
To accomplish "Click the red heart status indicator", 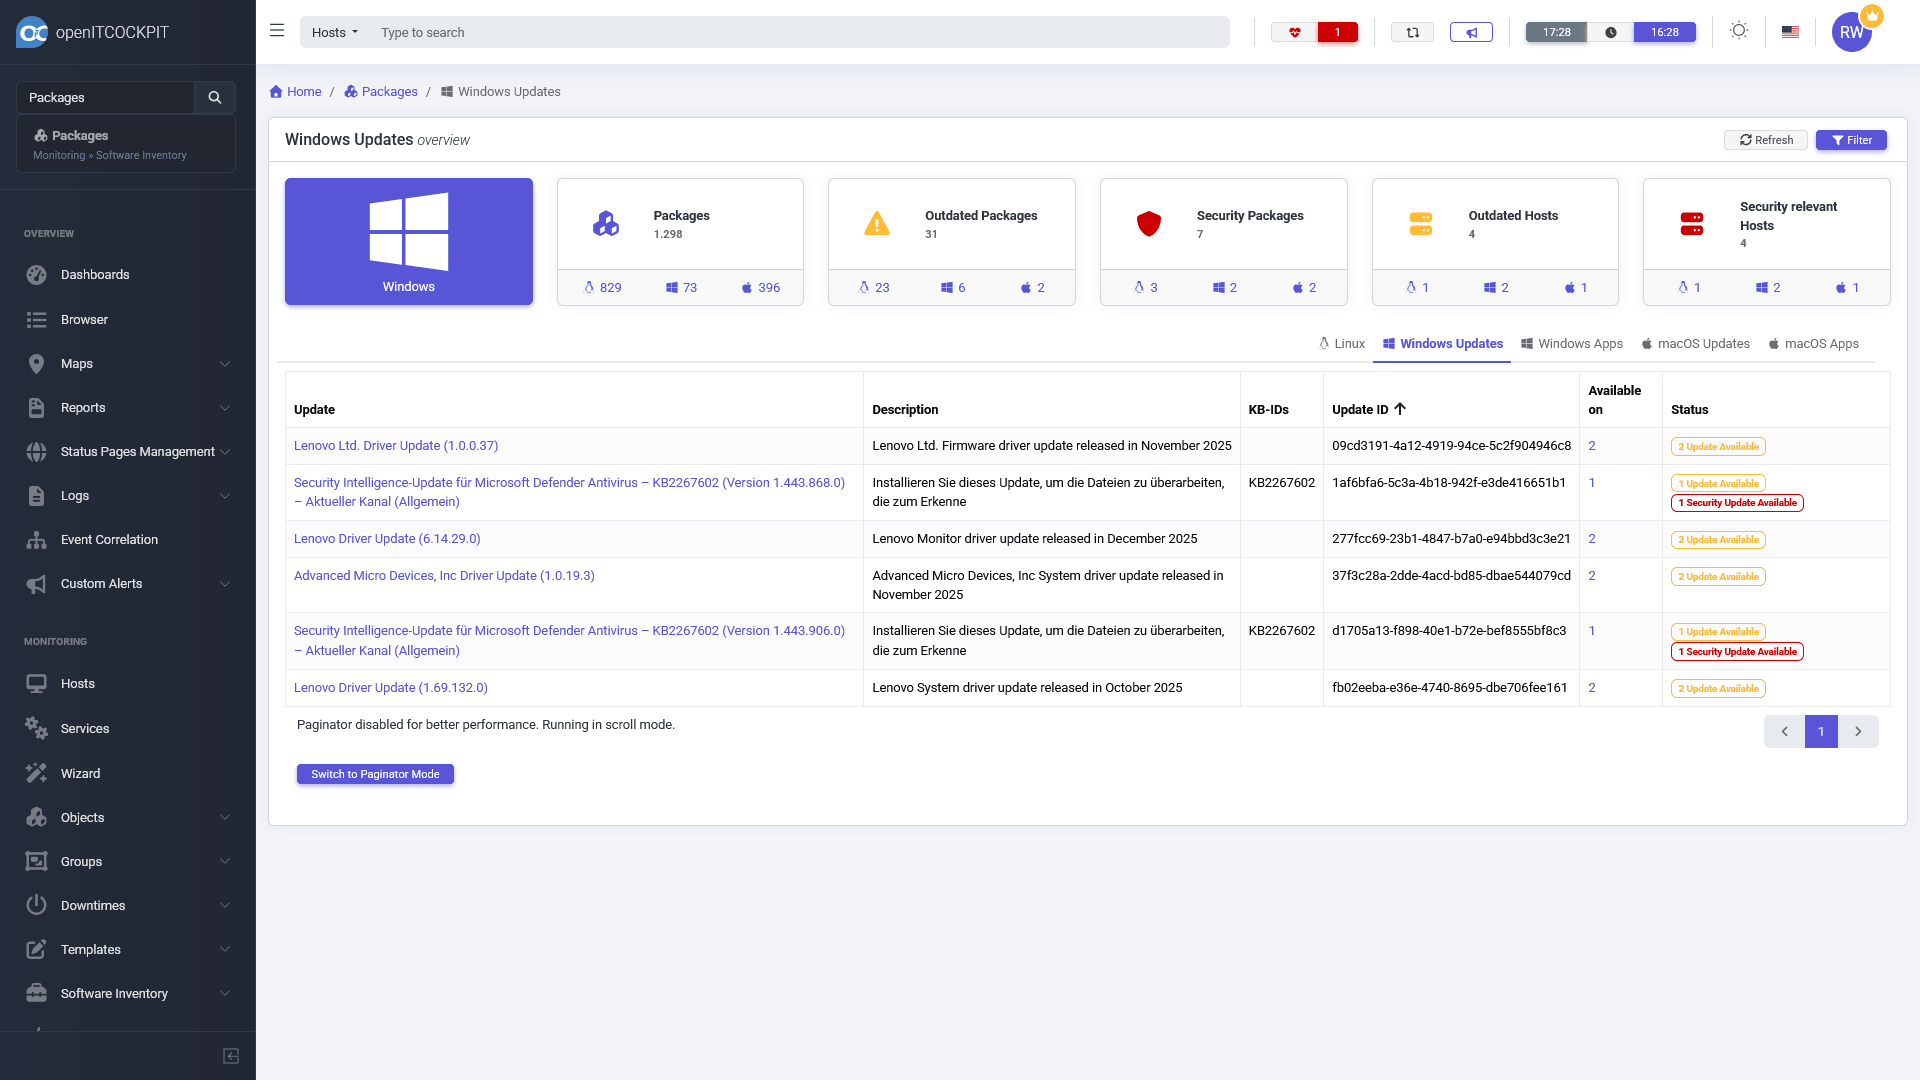I will (1294, 32).
